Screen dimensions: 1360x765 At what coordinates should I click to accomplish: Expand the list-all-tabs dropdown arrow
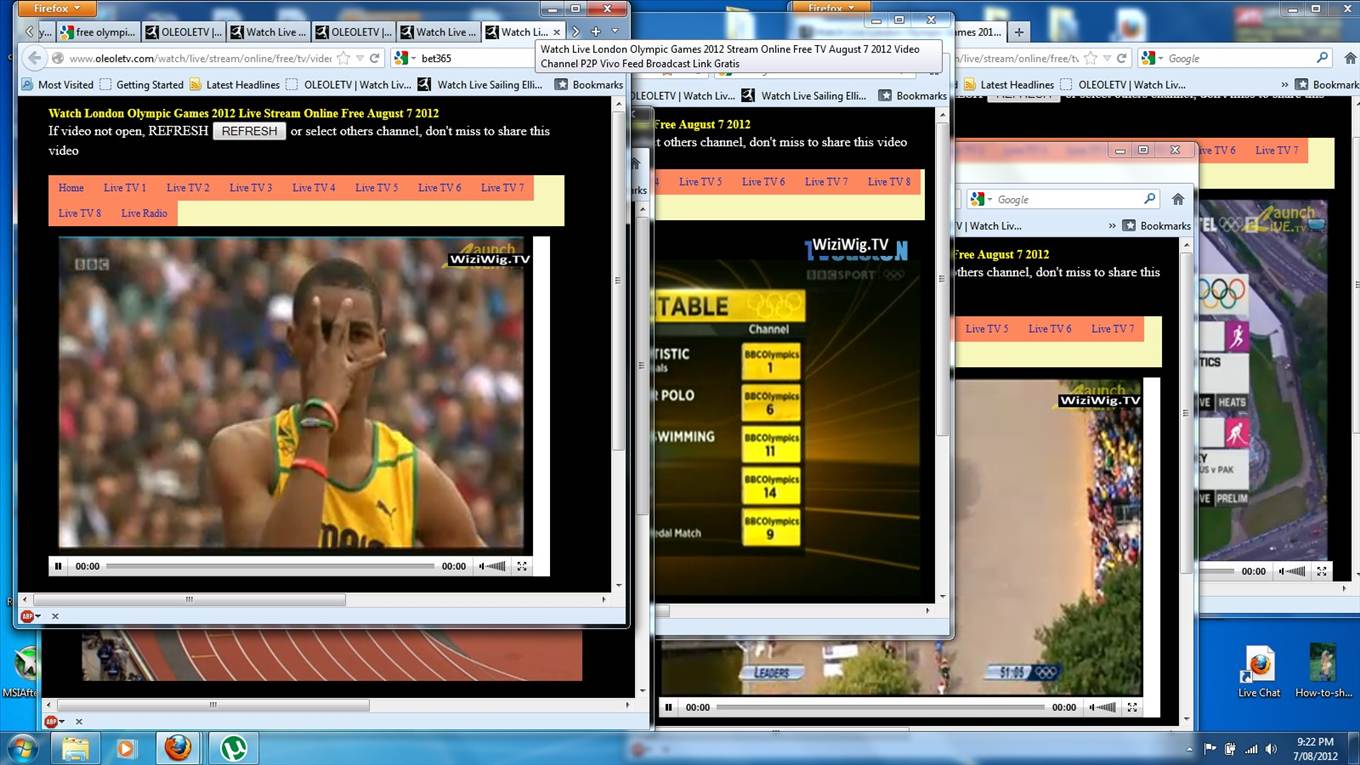tap(615, 32)
